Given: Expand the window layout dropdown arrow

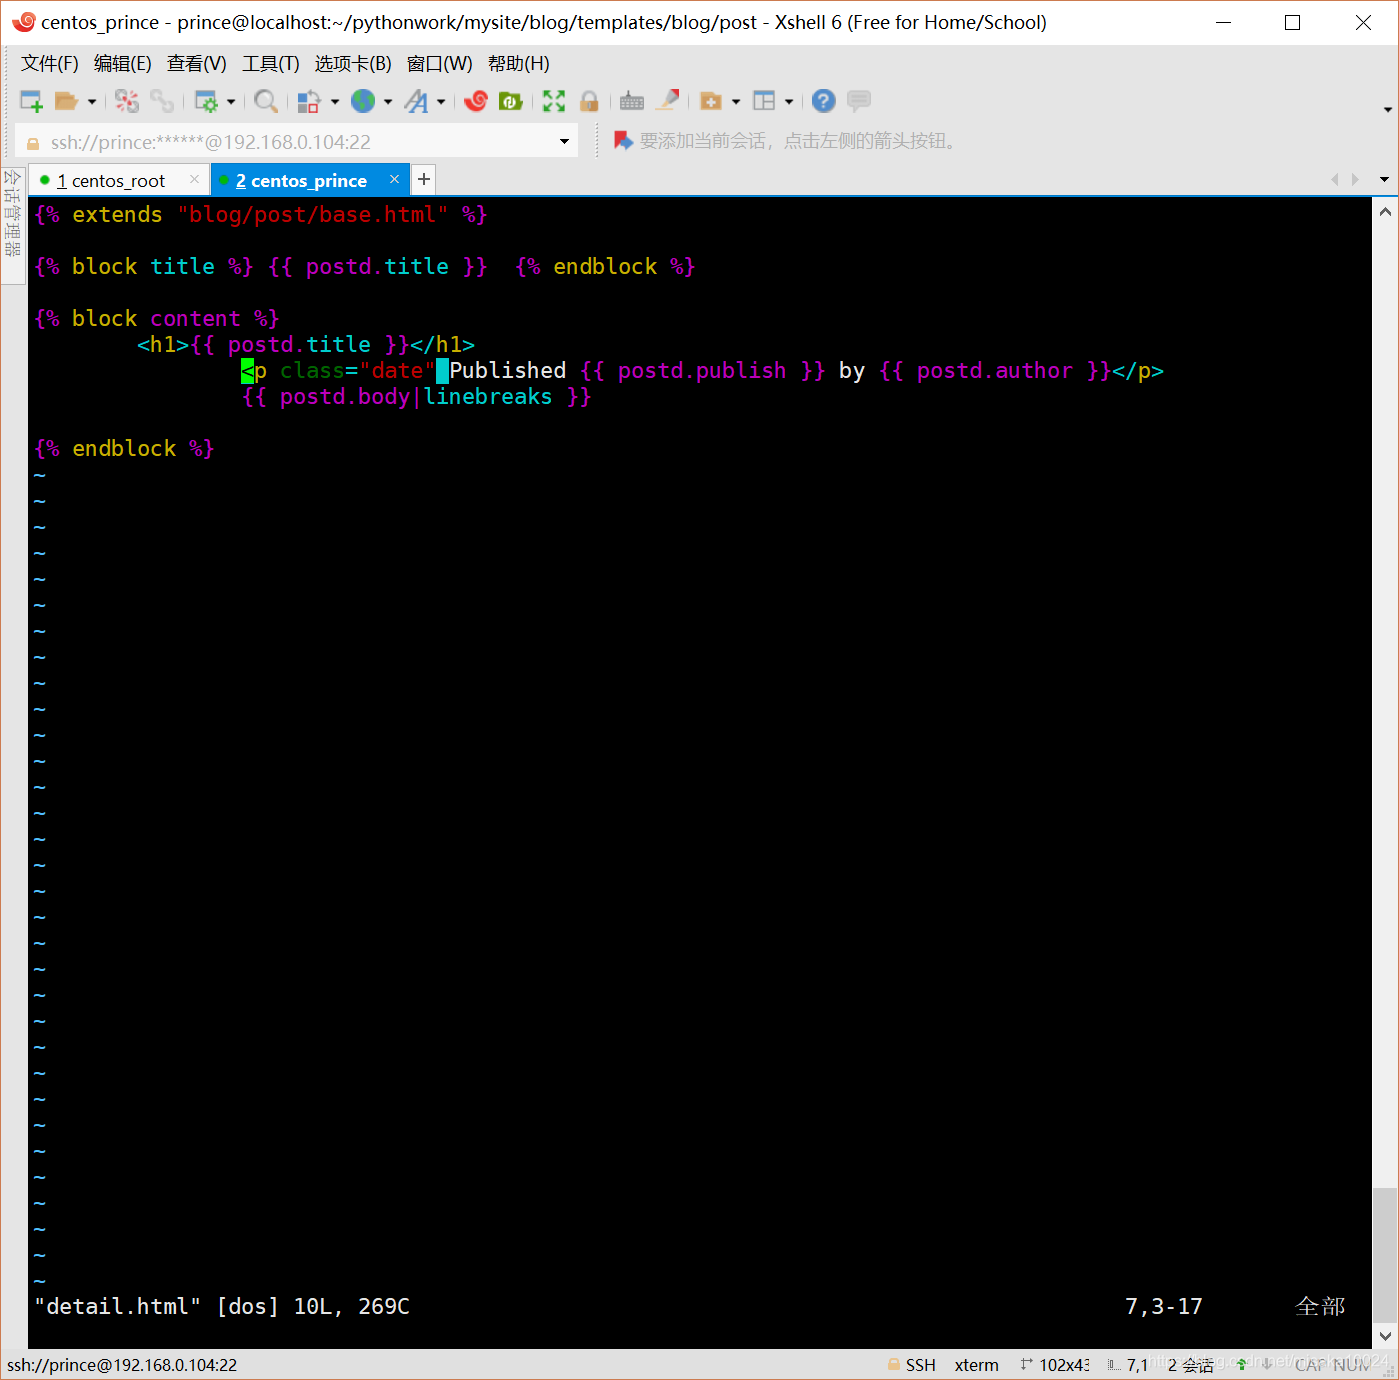Looking at the screenshot, I should tap(789, 101).
